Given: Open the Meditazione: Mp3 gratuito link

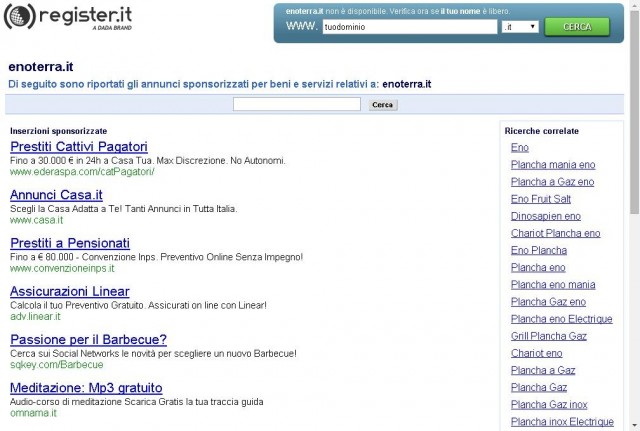Looking at the screenshot, I should pos(86,387).
